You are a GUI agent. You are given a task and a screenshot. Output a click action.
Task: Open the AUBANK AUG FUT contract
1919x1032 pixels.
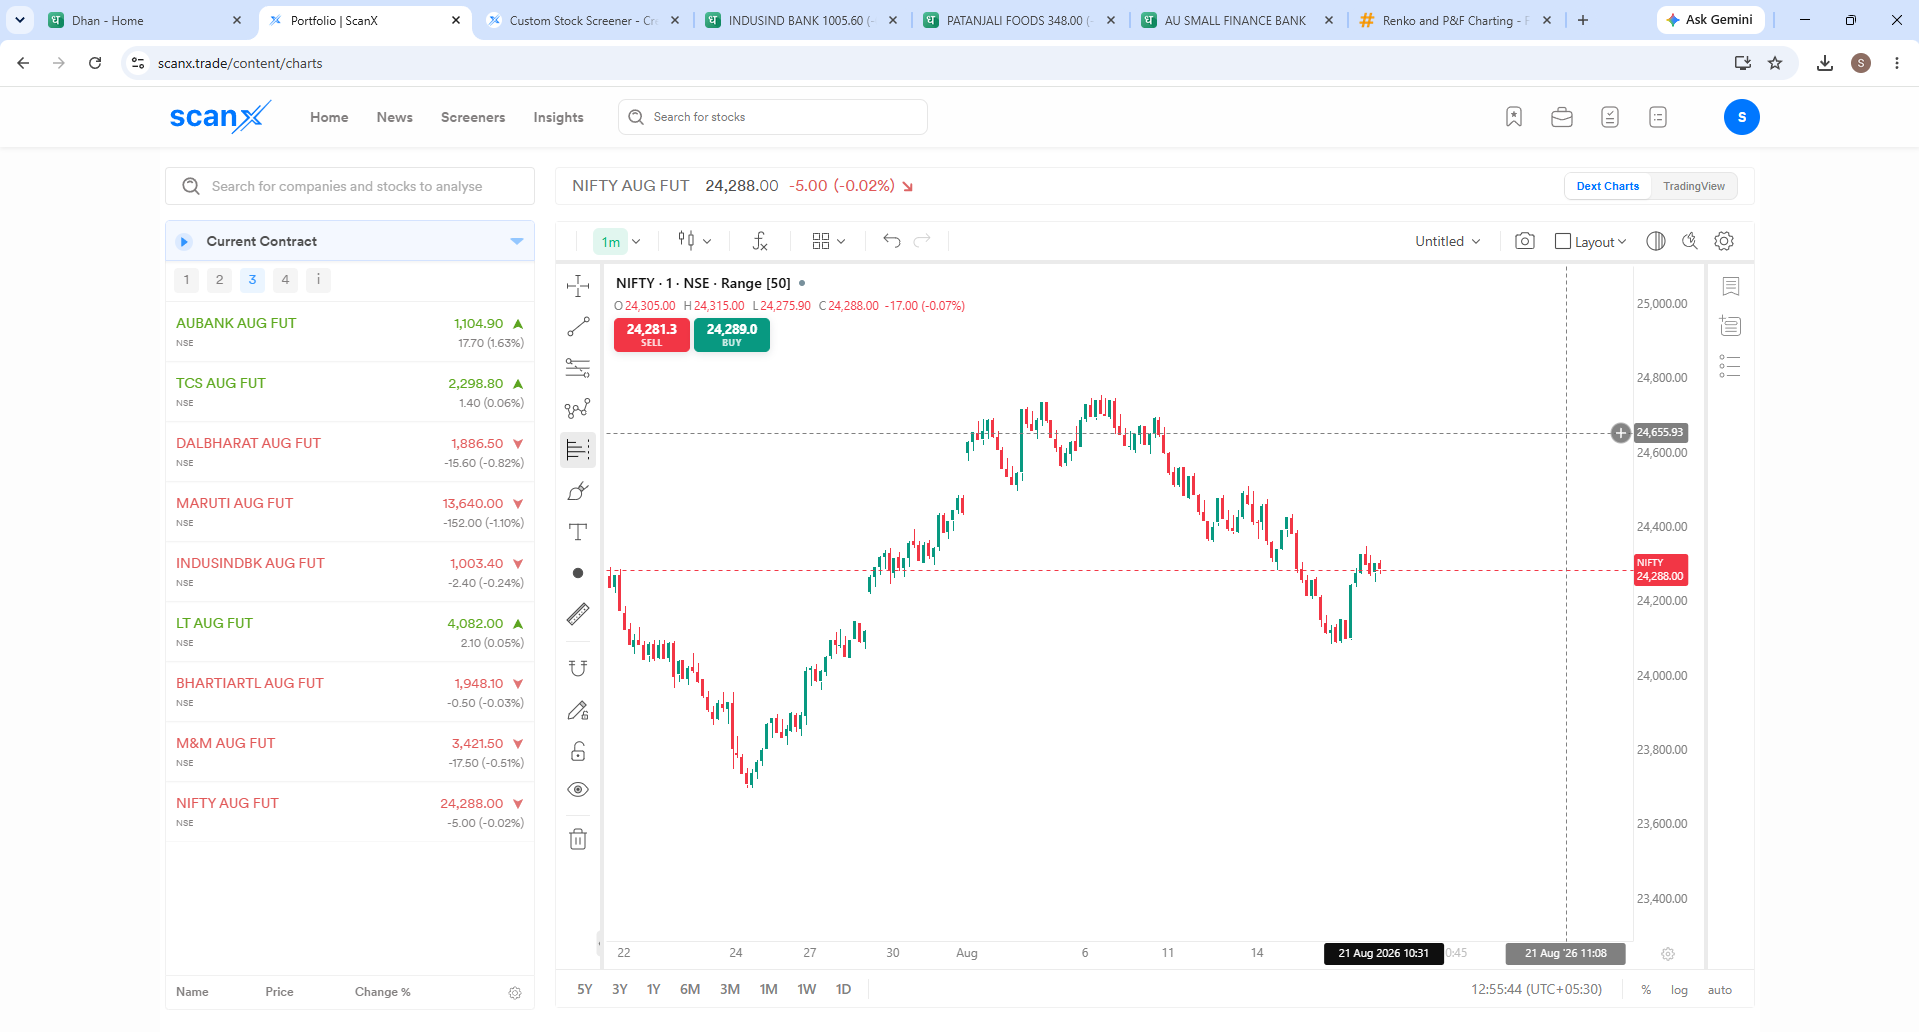[350, 332]
